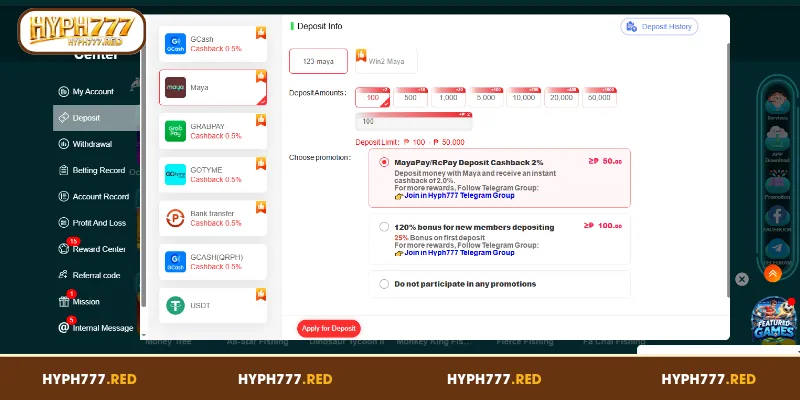Choose GCASH(QRPH) payment method
Viewport: 800px width, 400px height.
(x=213, y=262)
